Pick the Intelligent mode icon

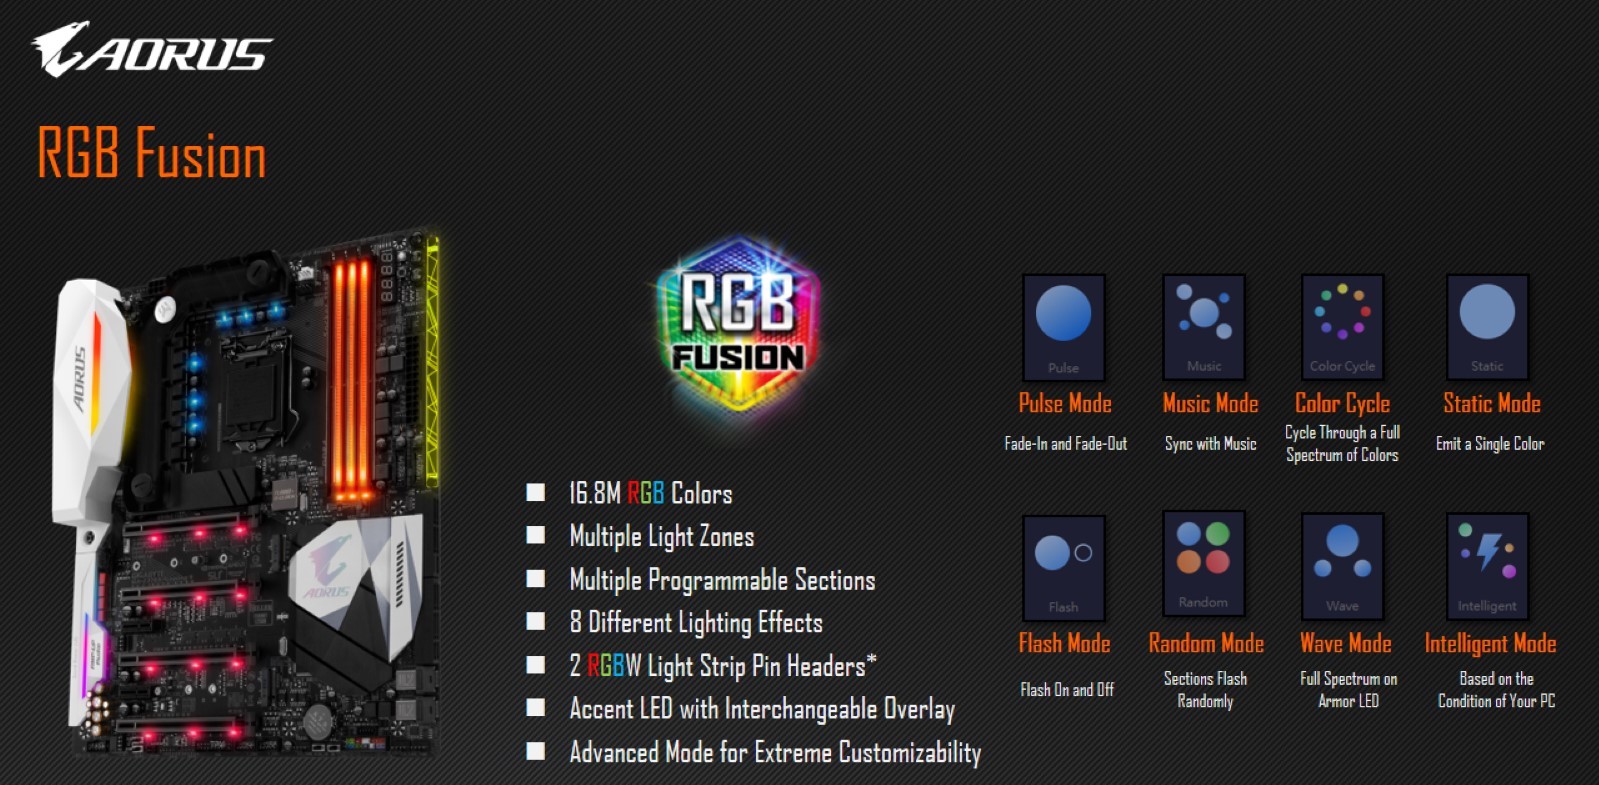click(1487, 567)
